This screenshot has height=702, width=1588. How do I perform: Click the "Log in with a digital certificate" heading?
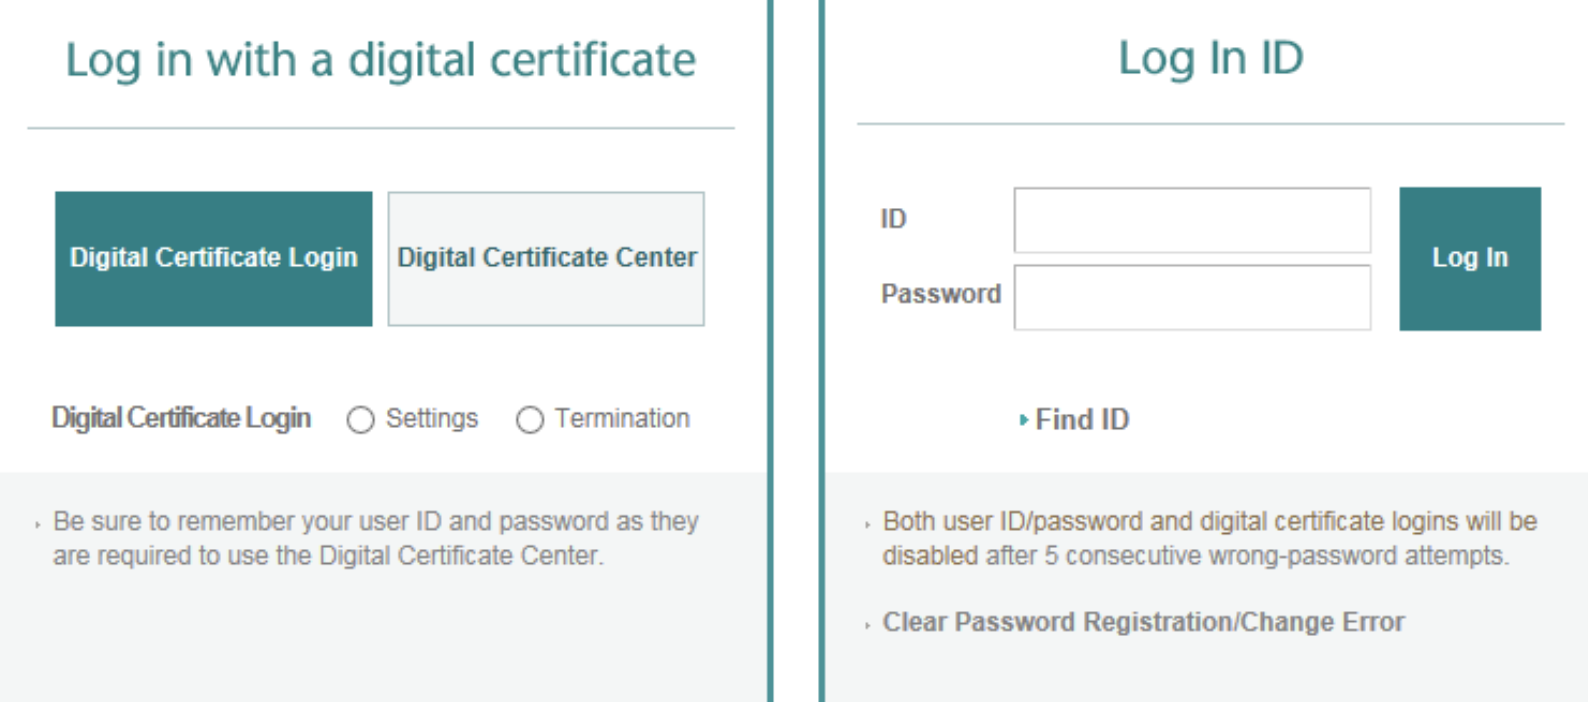pyautogui.click(x=380, y=60)
